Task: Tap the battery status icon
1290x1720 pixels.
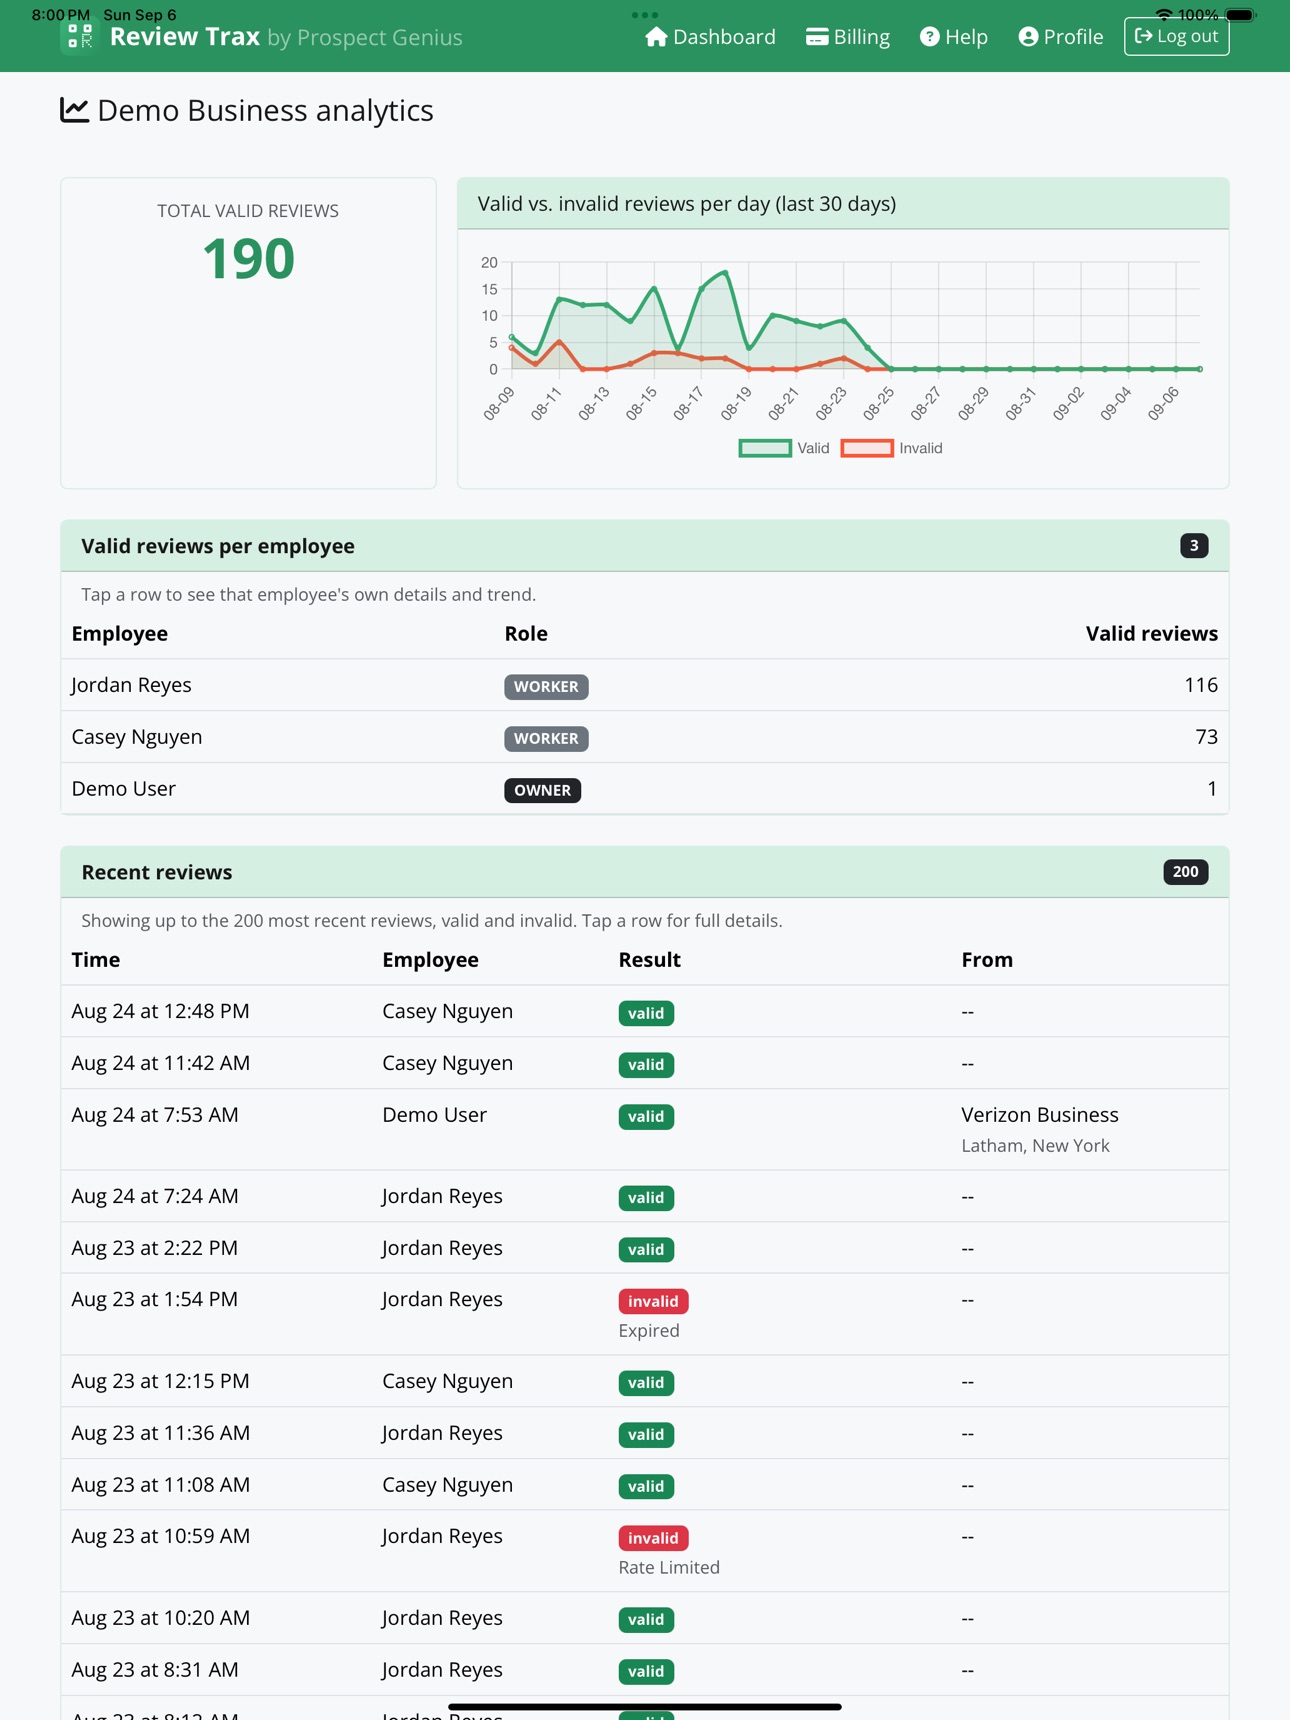Action: (x=1240, y=15)
